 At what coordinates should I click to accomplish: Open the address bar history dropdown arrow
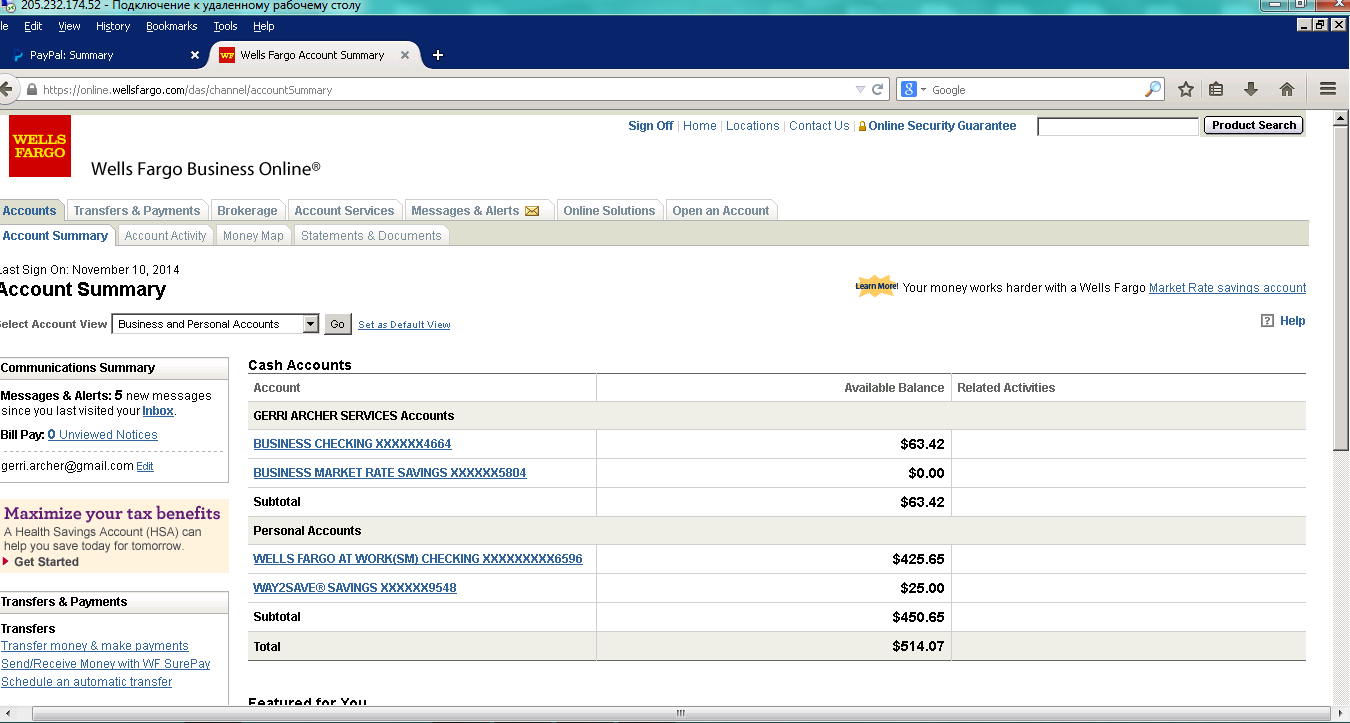pyautogui.click(x=860, y=89)
